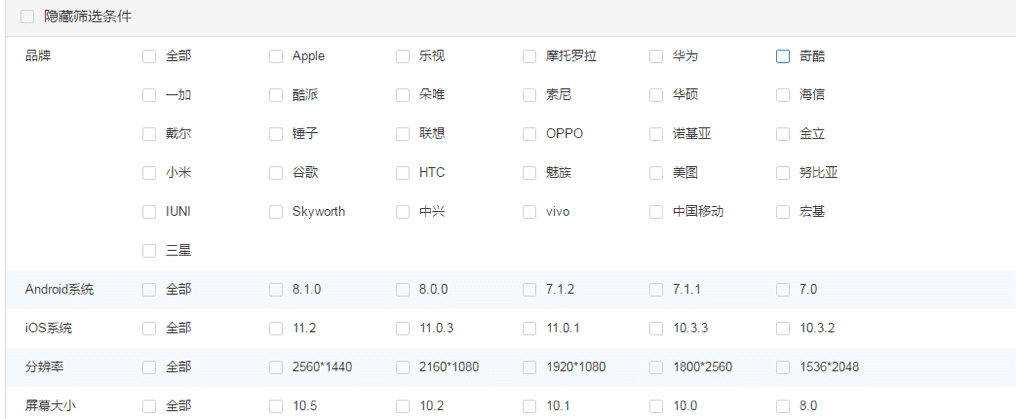
Task: Tick Android version 8.1.0 checkbox
Action: (276, 289)
